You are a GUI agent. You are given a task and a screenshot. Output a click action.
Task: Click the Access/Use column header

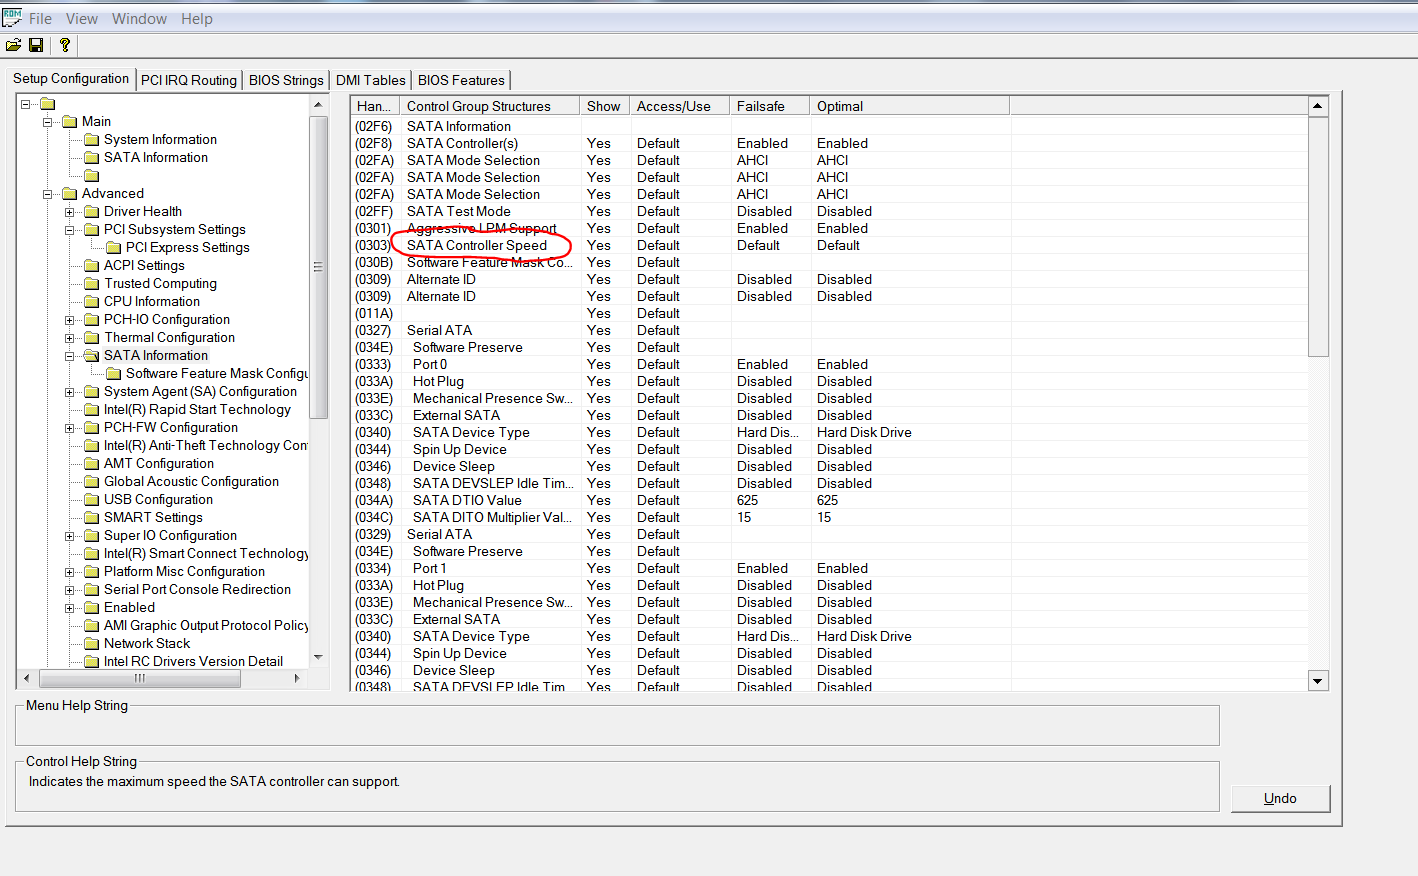pos(680,106)
